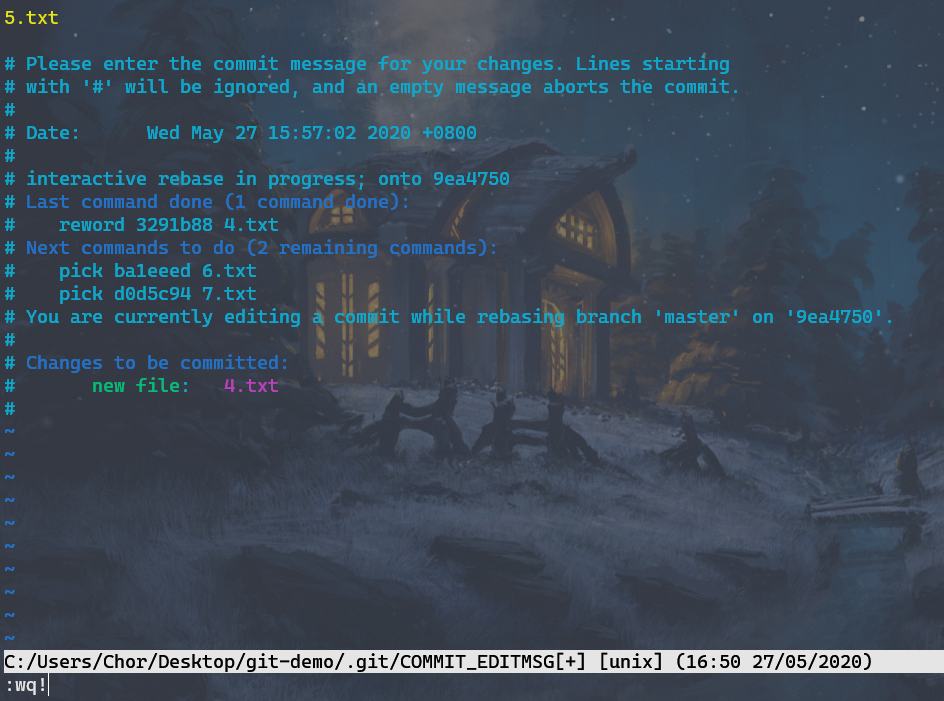Click the magenta 4.txt filename
944x701 pixels.
(x=251, y=385)
